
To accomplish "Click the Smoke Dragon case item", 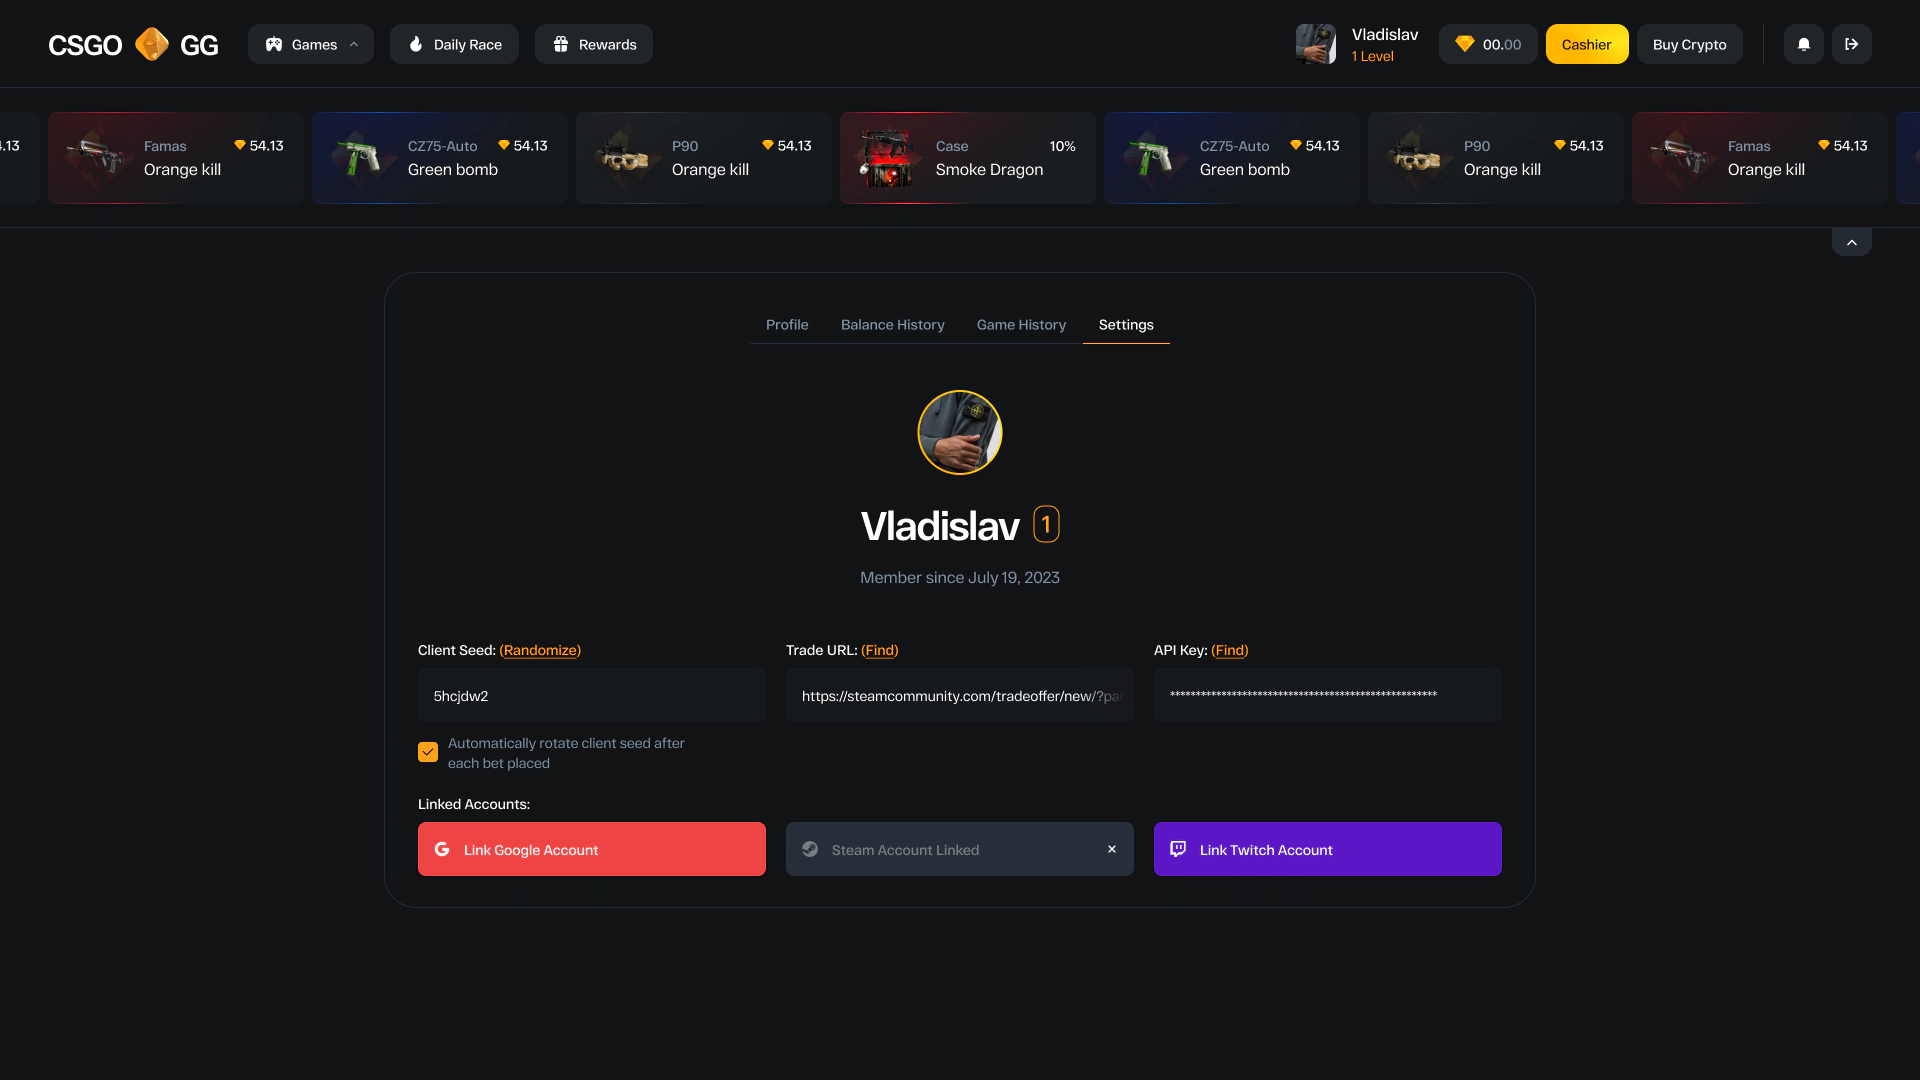I will coord(968,158).
